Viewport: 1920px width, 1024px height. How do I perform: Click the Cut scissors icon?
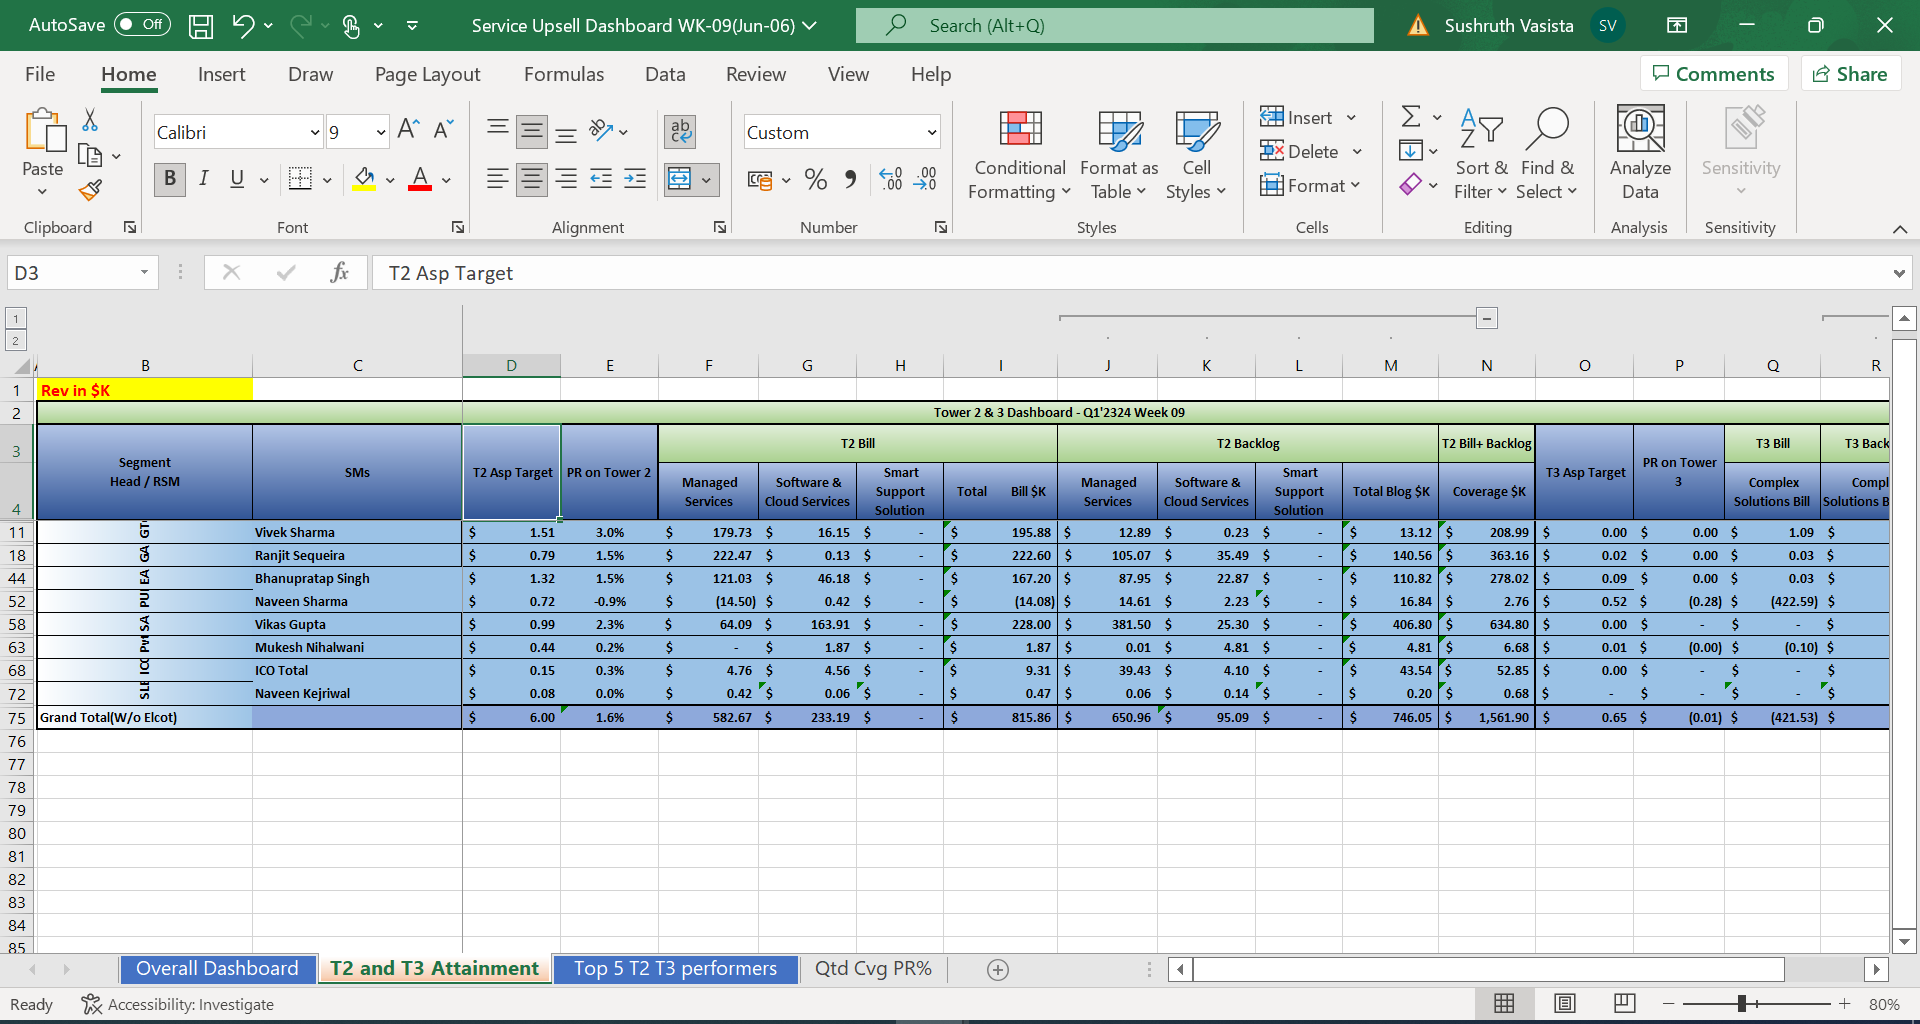(x=90, y=121)
